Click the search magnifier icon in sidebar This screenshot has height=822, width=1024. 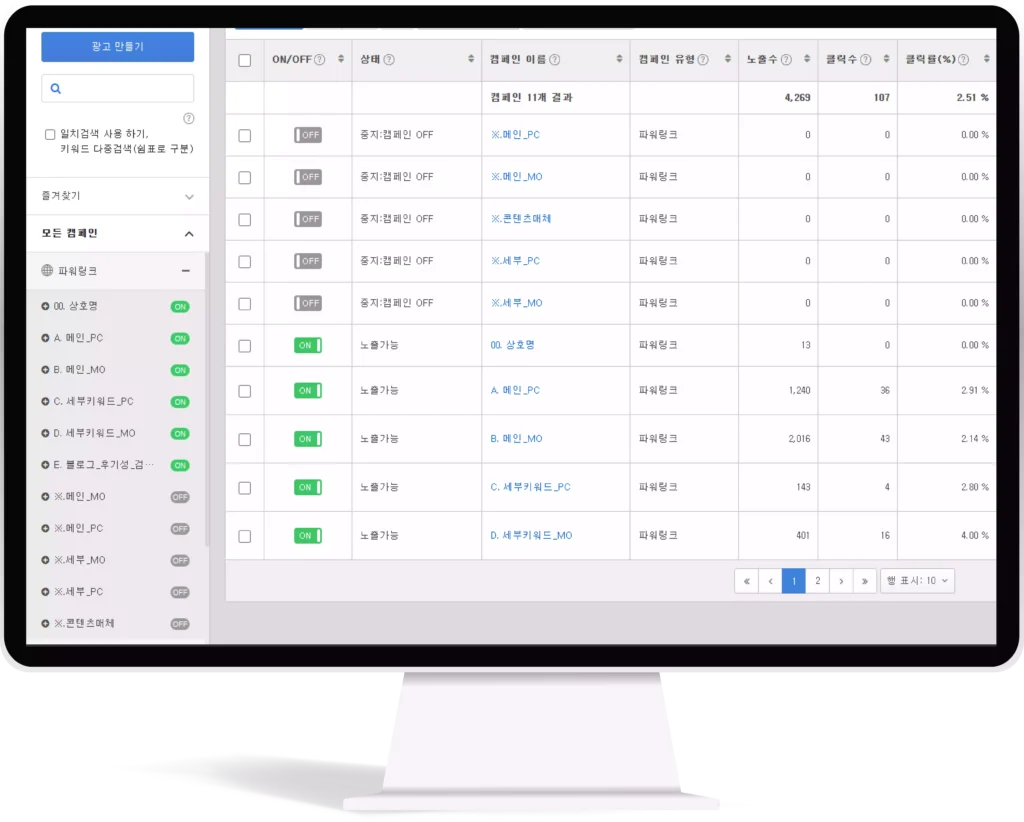(x=56, y=89)
